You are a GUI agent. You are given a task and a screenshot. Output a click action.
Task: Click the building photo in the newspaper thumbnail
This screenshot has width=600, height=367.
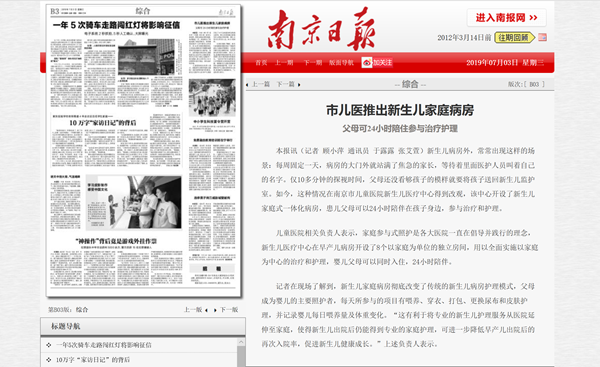click(x=146, y=57)
